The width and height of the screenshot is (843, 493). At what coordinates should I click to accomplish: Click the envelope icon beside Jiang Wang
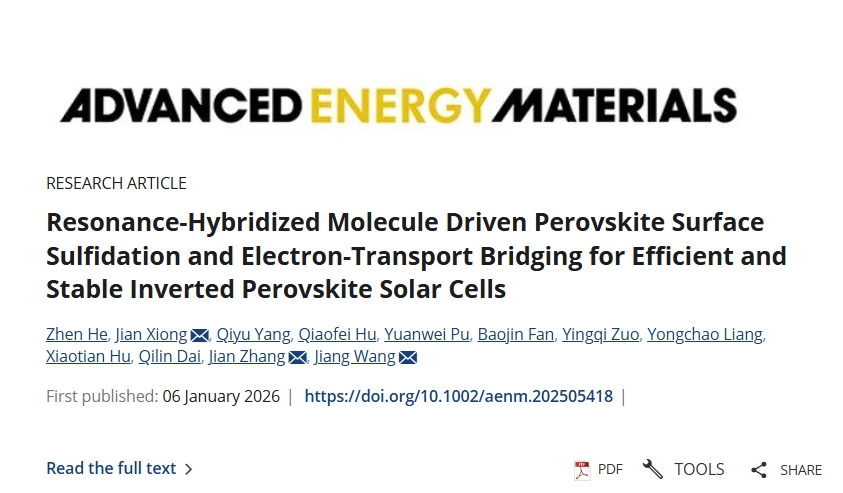(407, 358)
